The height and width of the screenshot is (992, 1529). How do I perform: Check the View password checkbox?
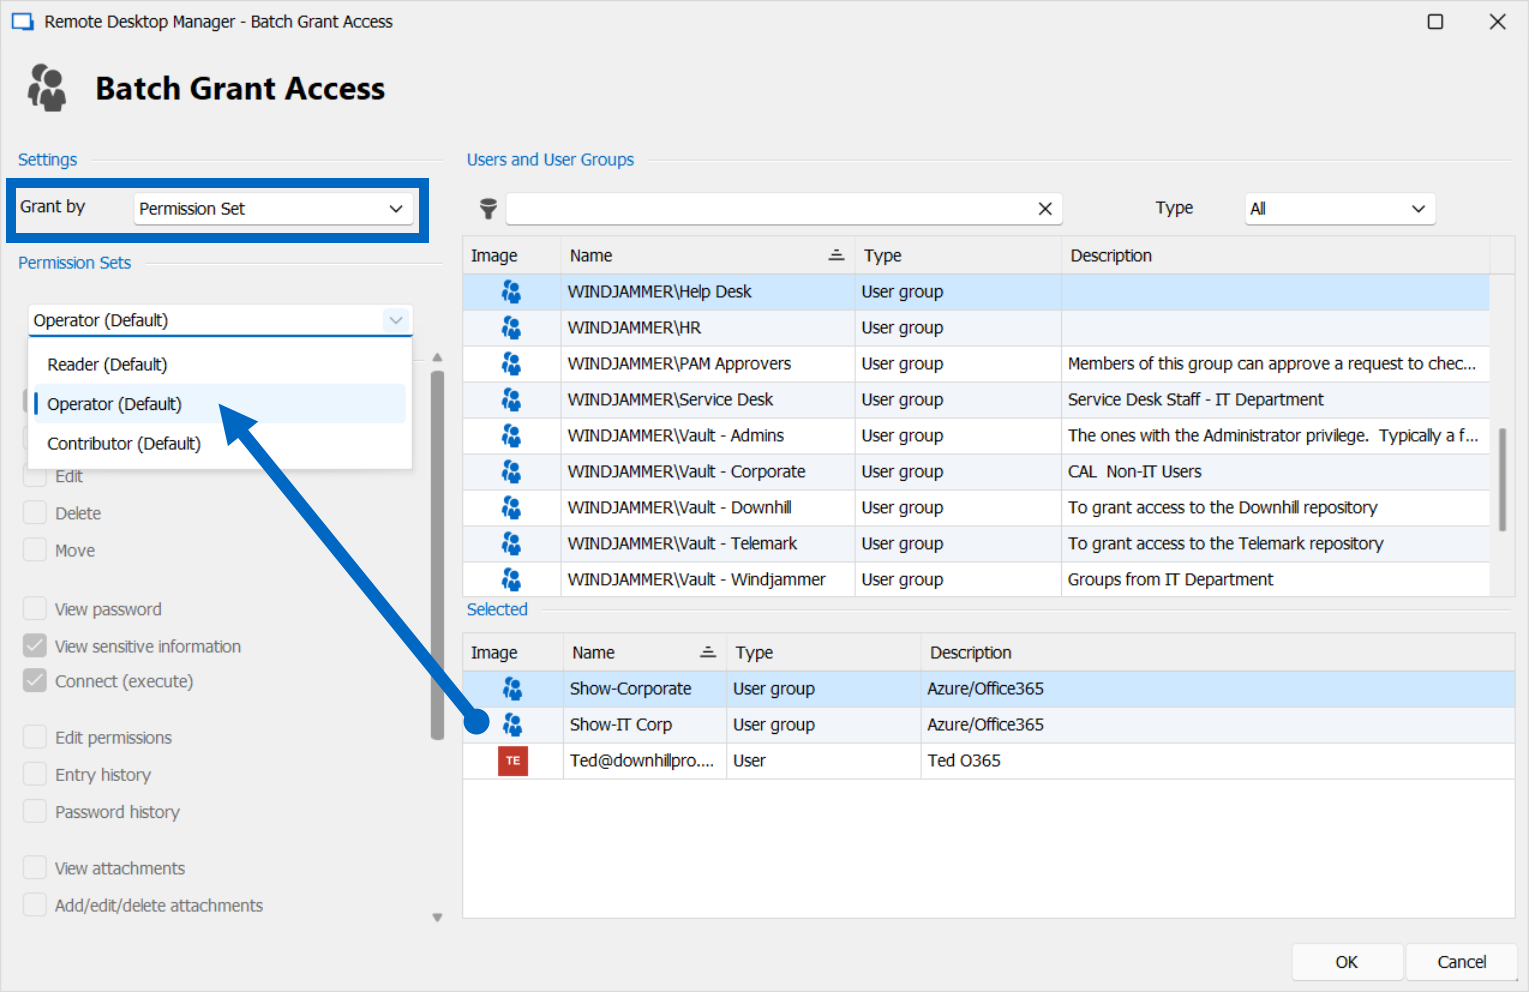point(34,608)
